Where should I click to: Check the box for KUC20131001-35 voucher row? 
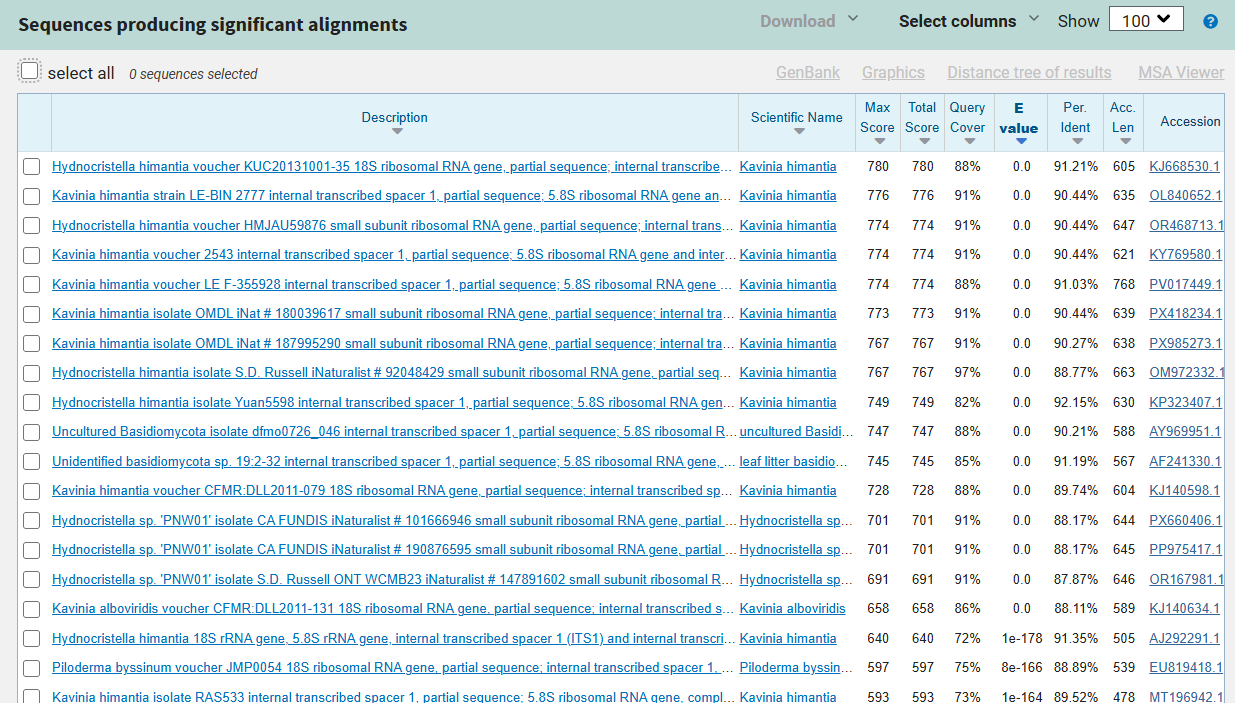tap(32, 167)
